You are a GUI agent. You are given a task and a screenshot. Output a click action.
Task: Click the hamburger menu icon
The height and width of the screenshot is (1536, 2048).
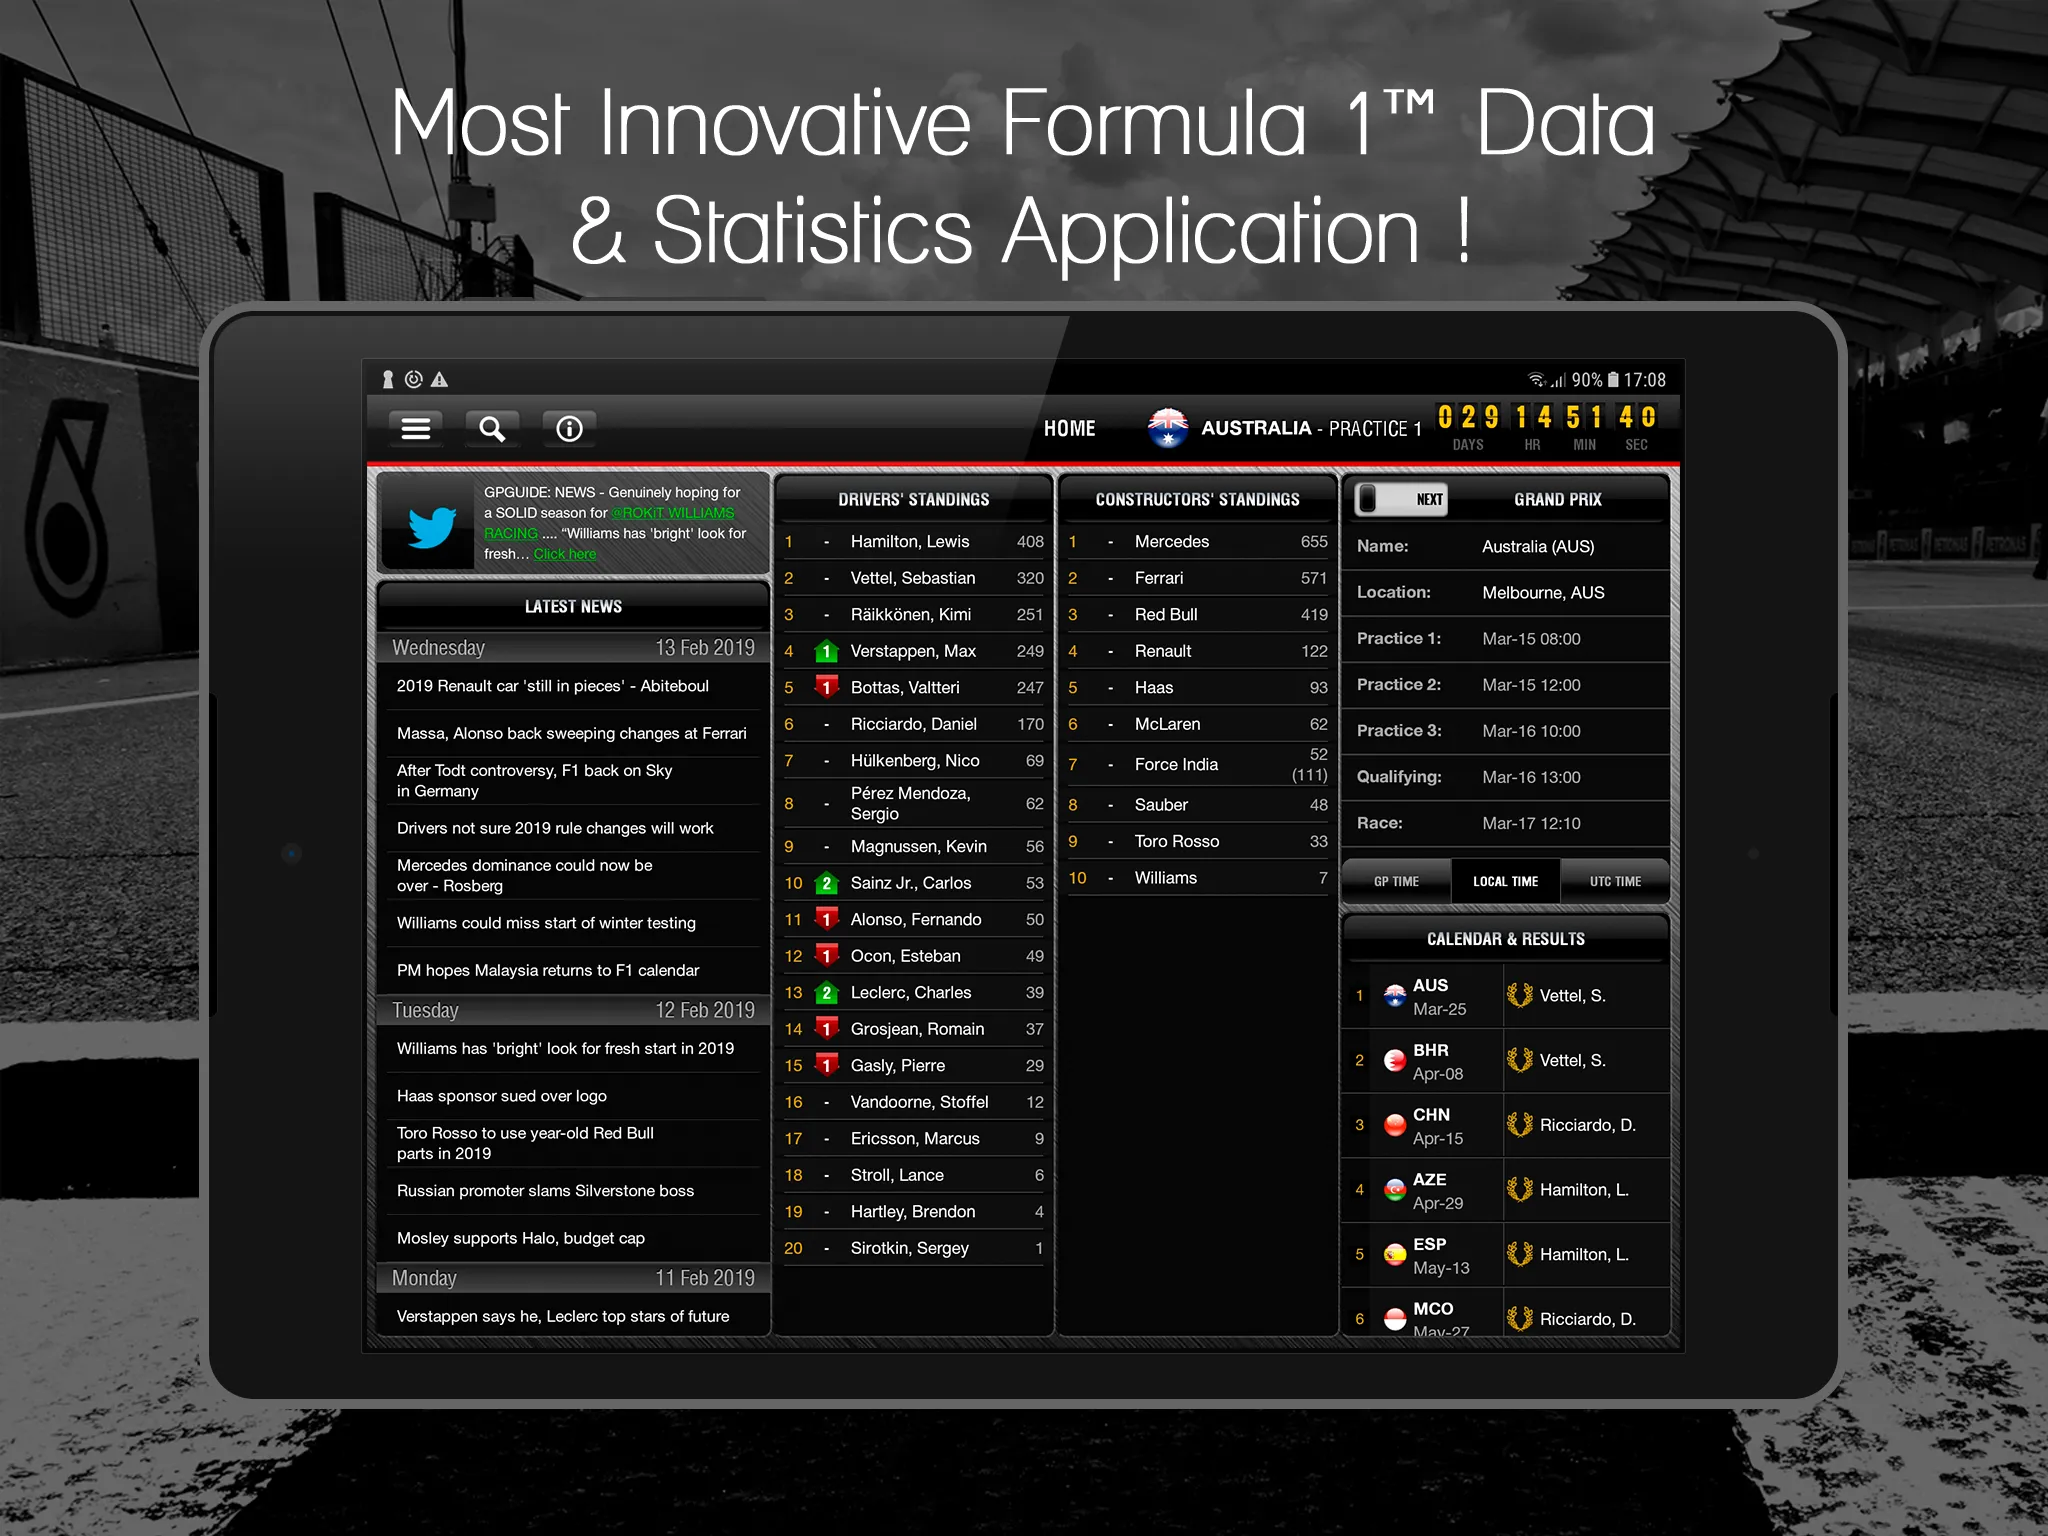coord(416,429)
